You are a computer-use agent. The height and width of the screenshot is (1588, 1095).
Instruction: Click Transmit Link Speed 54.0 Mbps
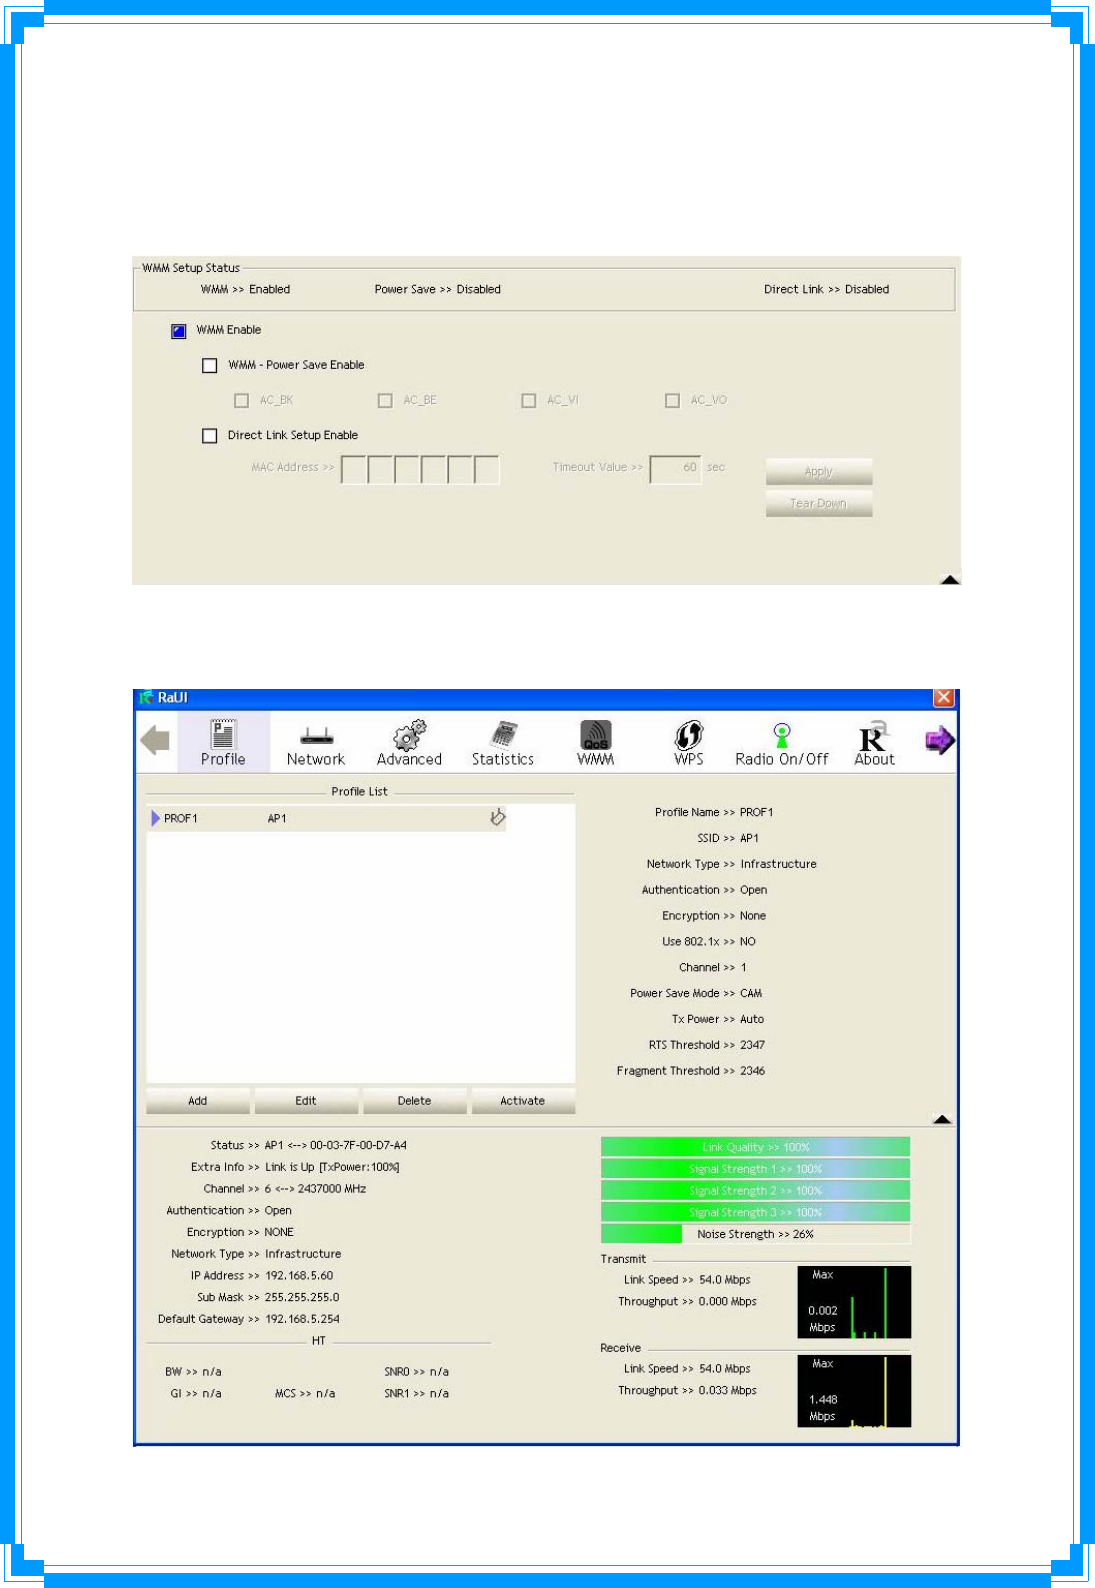(725, 1280)
